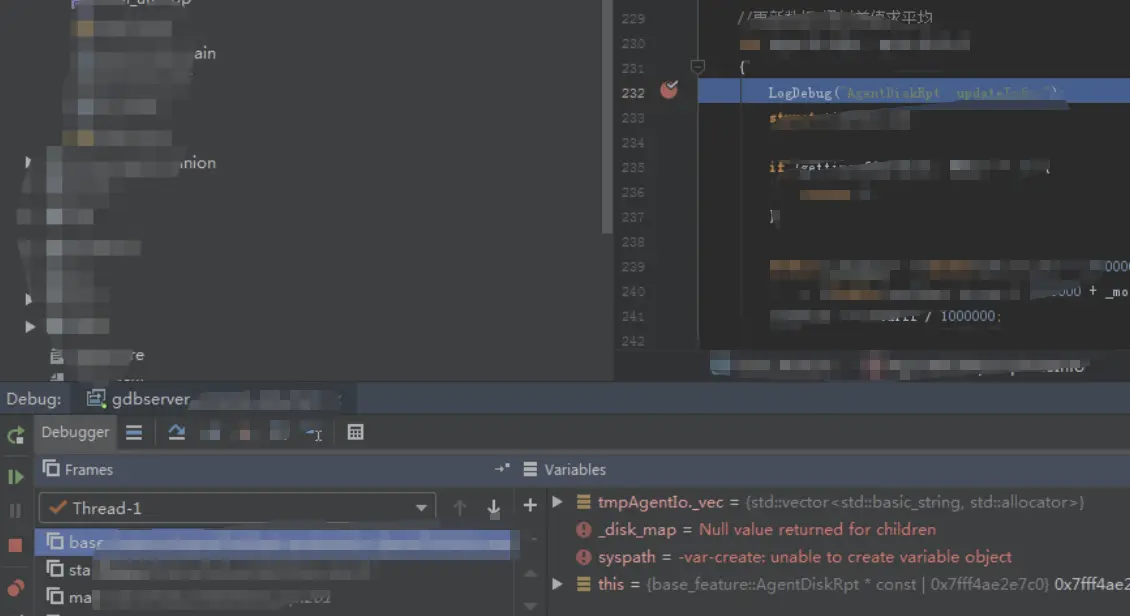
Task: Click the console lines icon beside Debugger
Action: [x=134, y=432]
